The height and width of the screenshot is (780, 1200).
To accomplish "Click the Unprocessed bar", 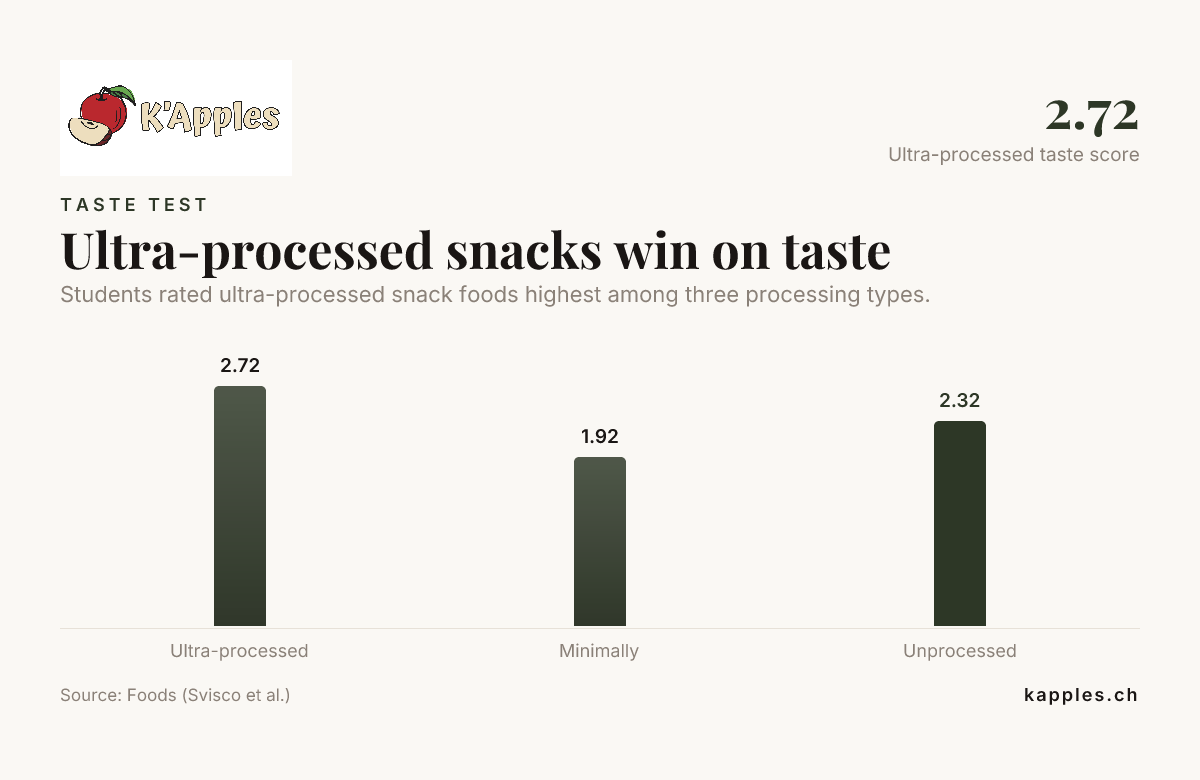I will (960, 524).
